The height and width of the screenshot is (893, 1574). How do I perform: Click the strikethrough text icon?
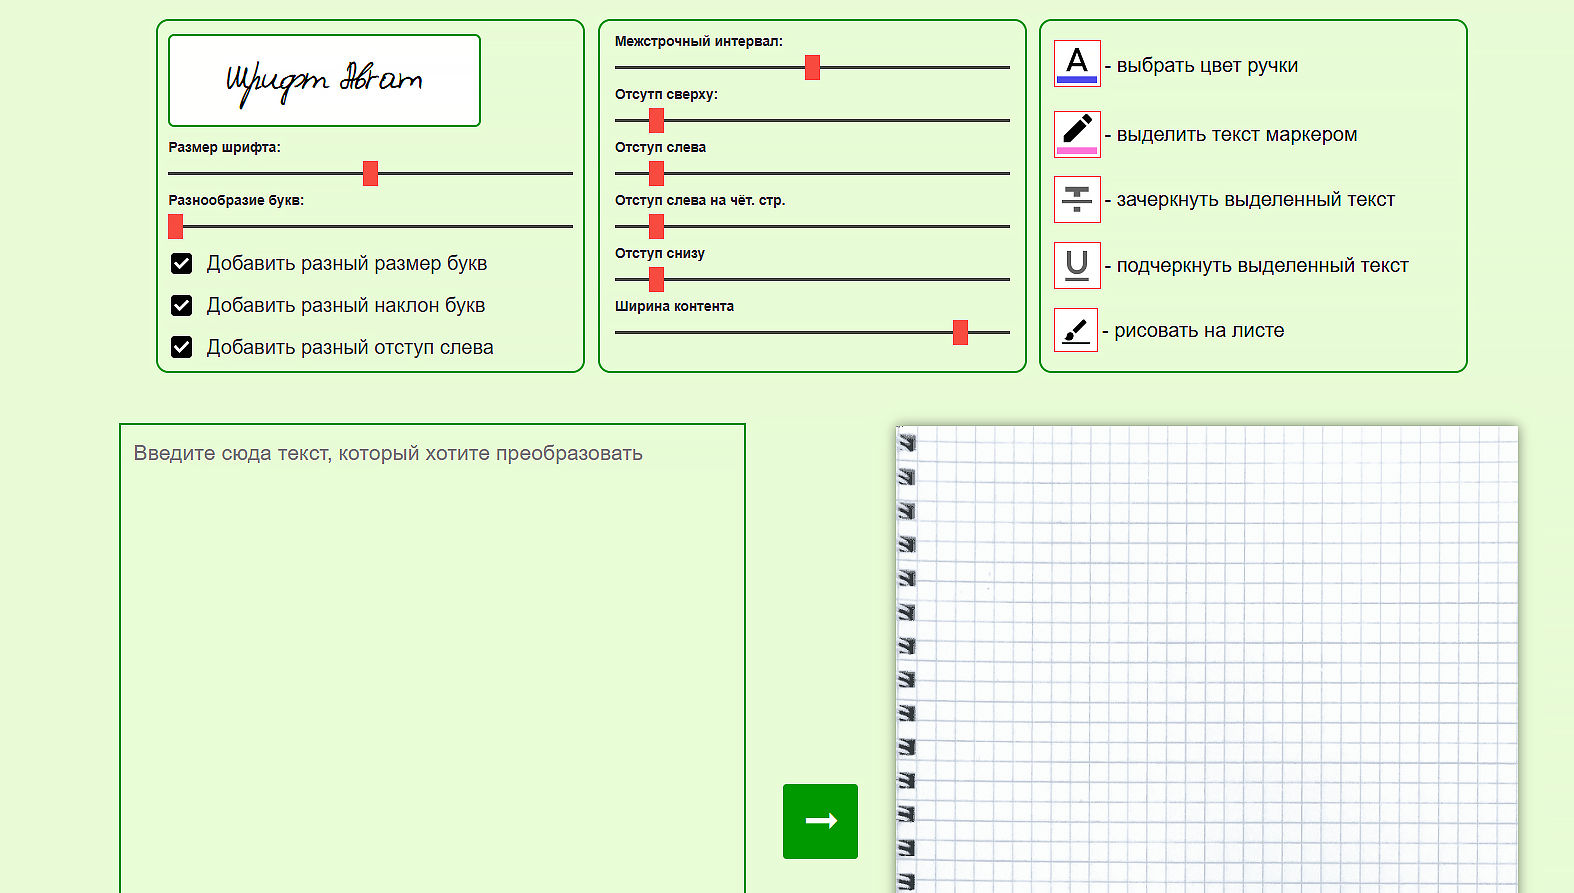(x=1077, y=199)
